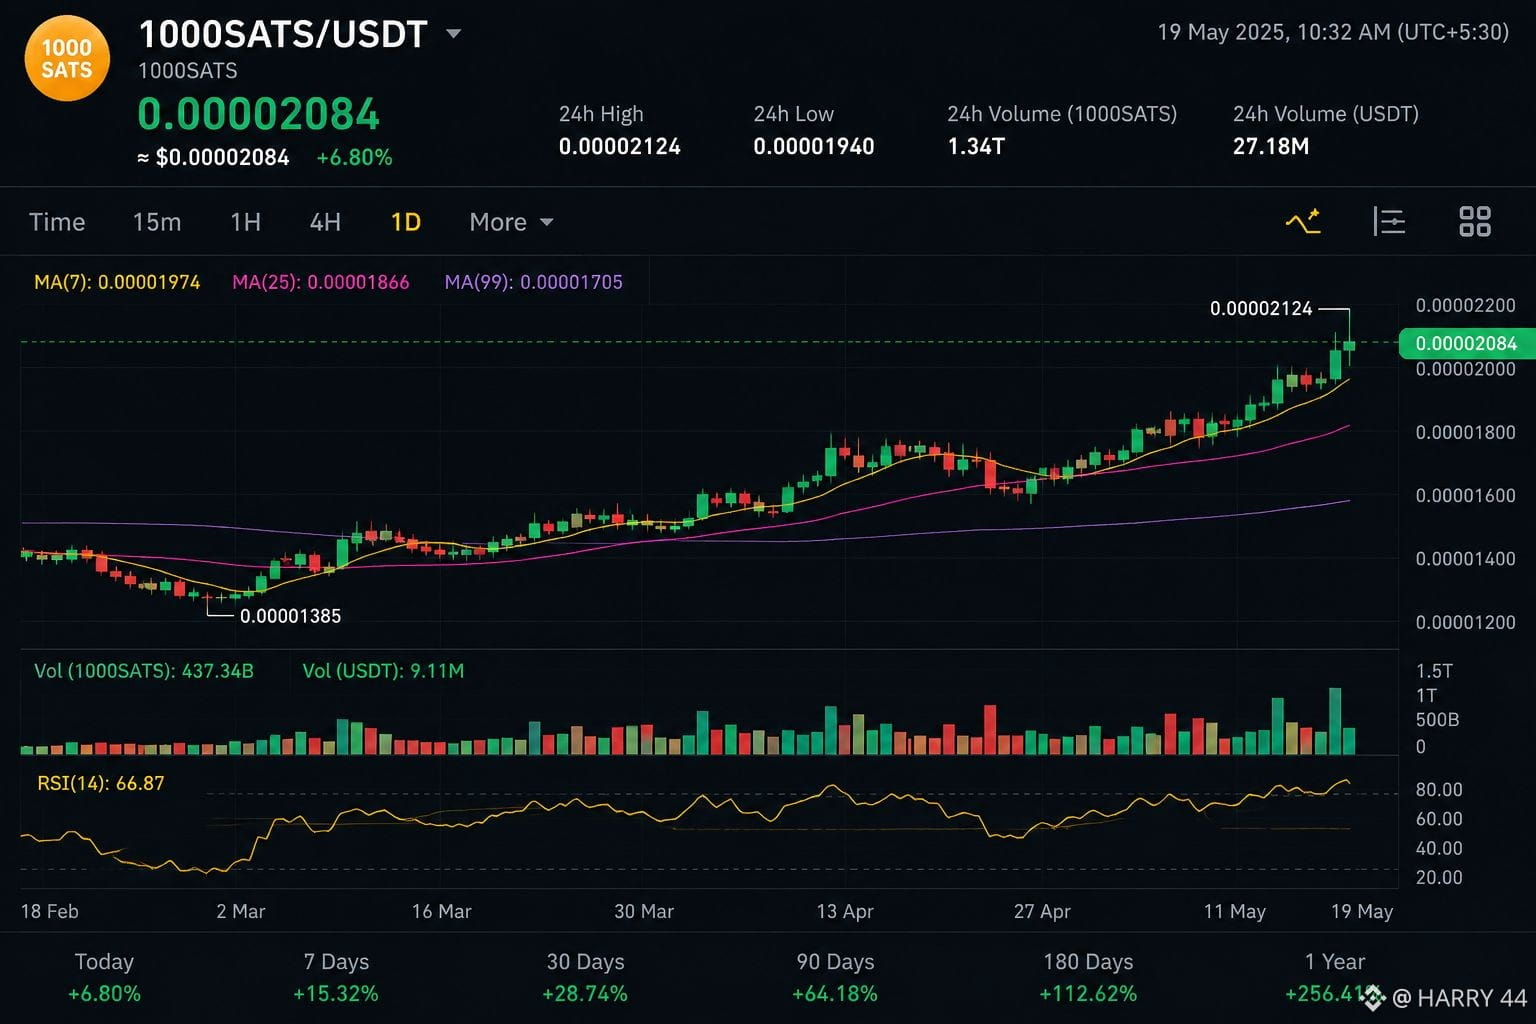Click the +6.80% change next to dollar price
This screenshot has width=1536, height=1024.
[354, 157]
